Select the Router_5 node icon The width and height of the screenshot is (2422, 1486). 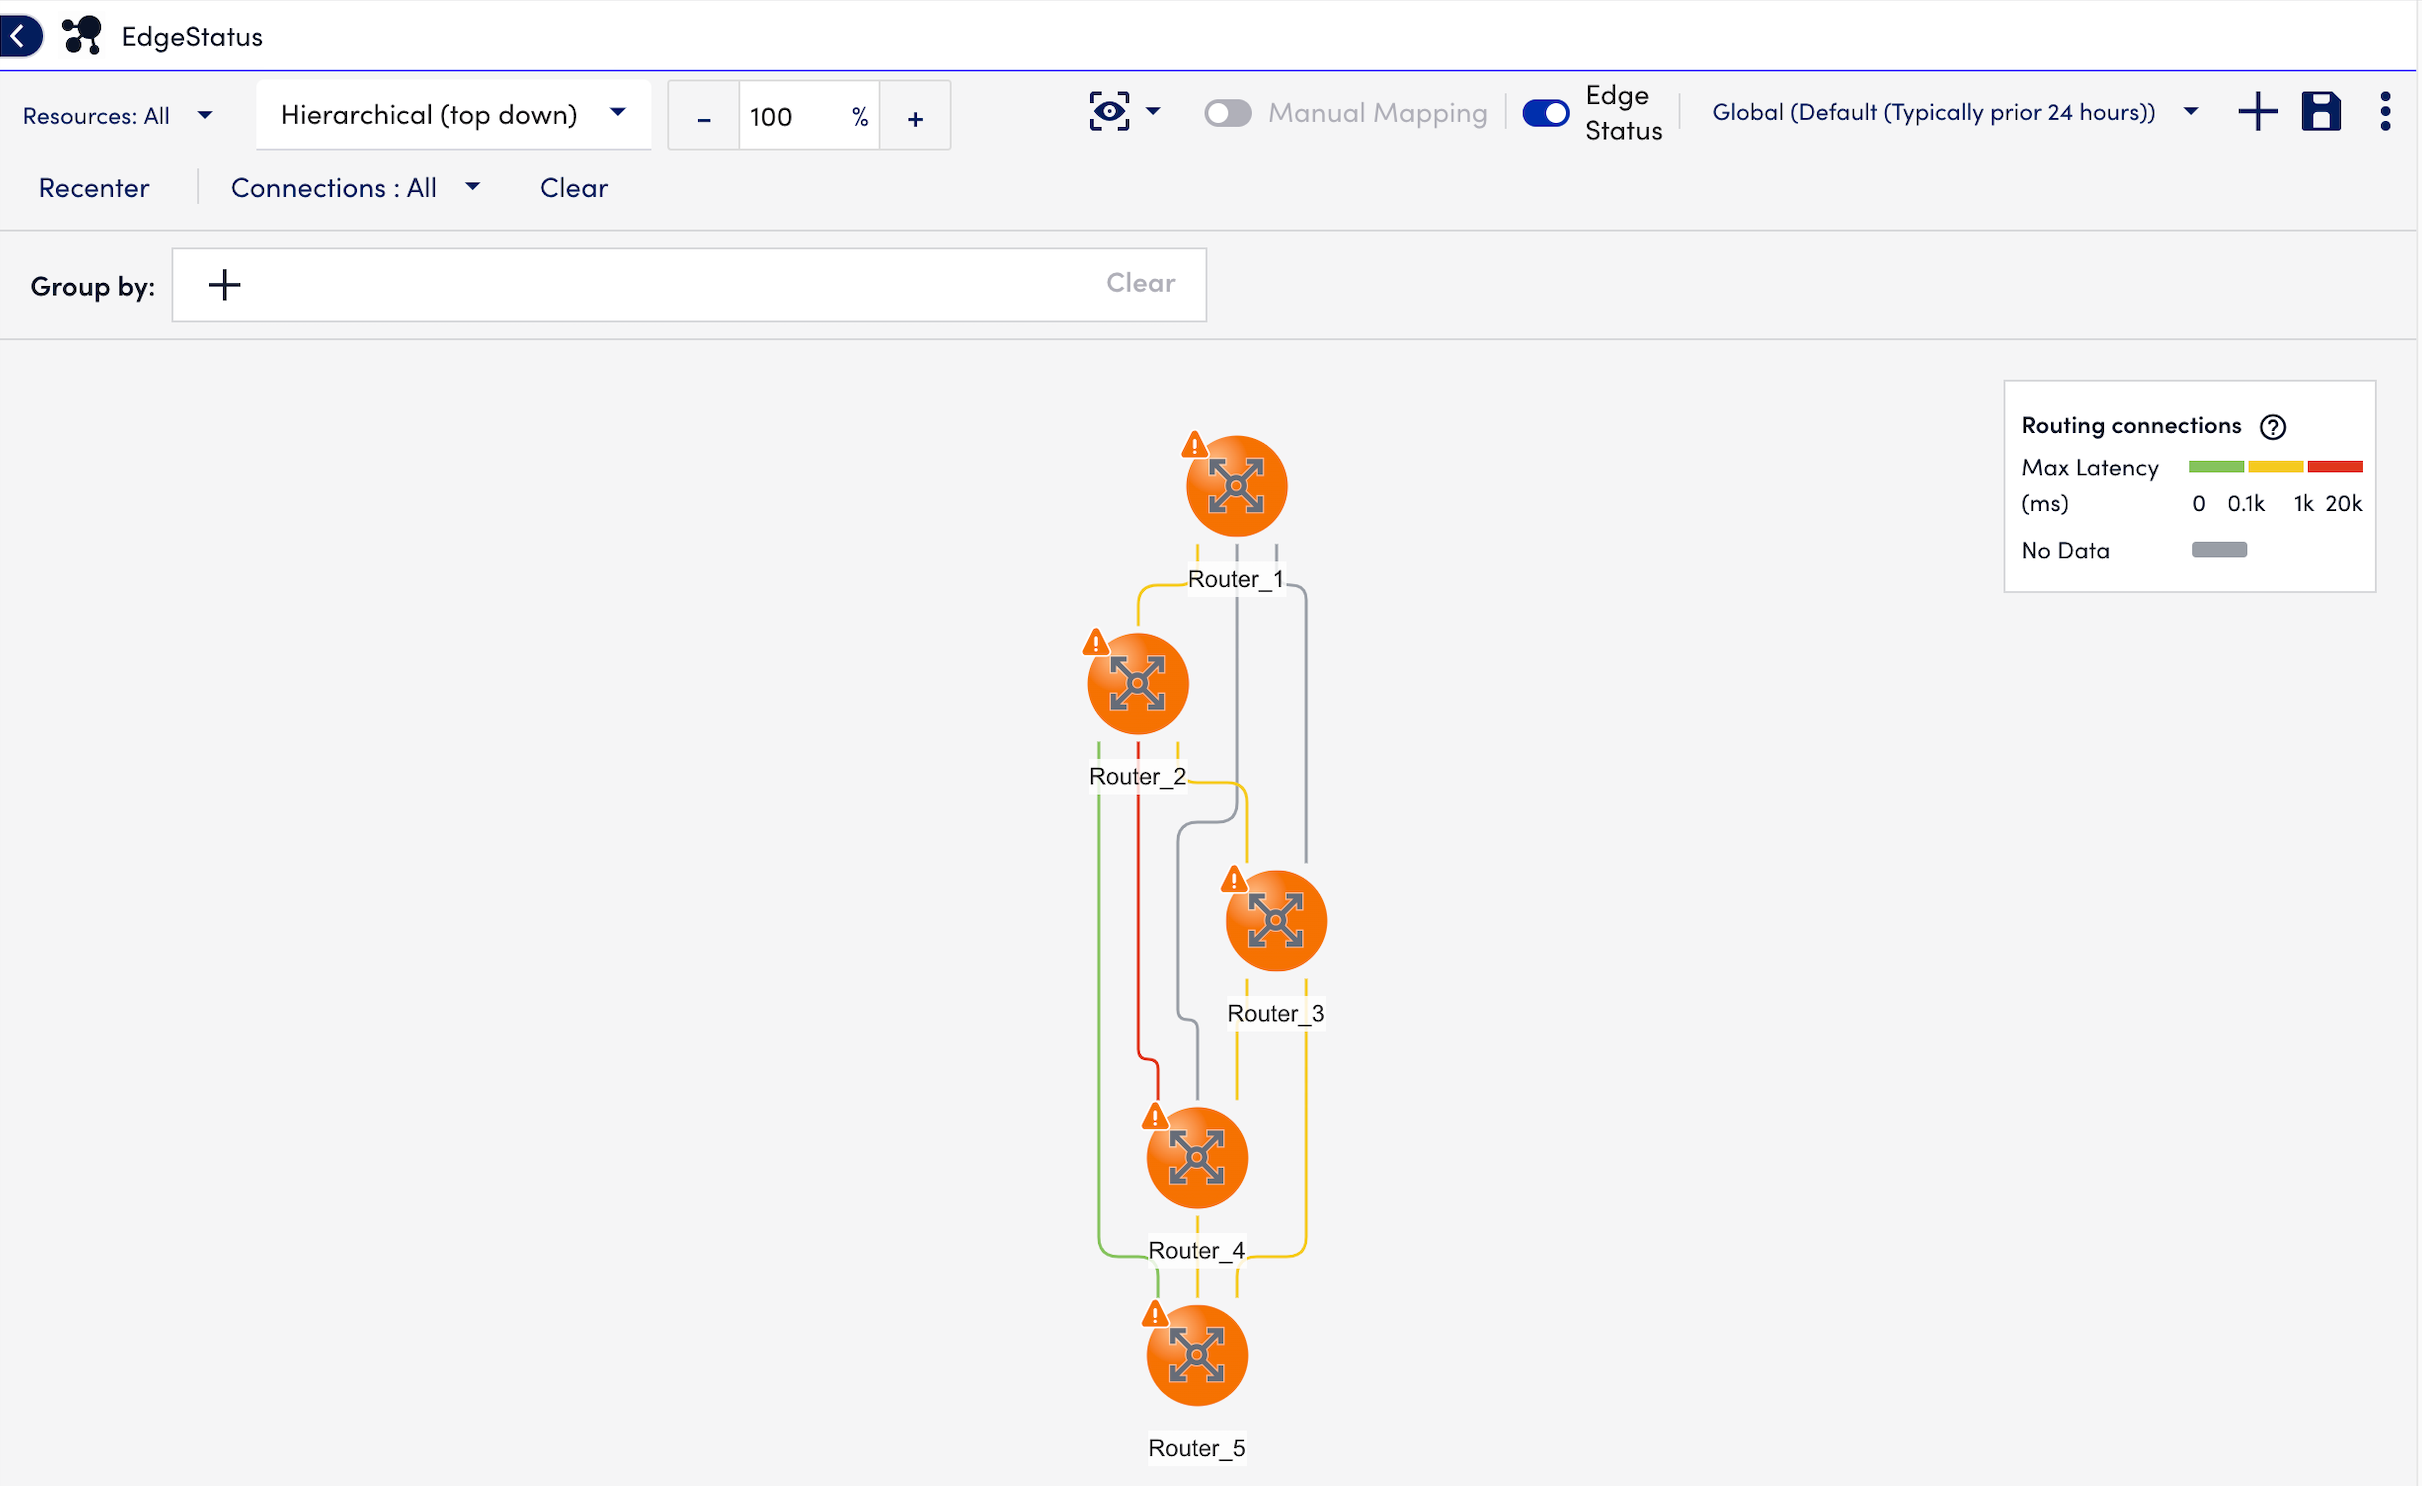point(1197,1356)
